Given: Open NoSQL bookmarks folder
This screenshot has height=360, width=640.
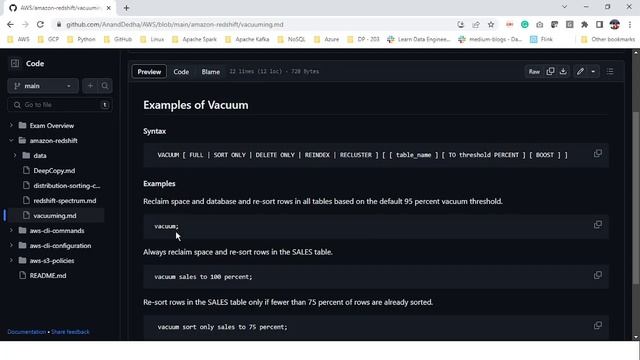Looking at the screenshot, I should pyautogui.click(x=291, y=39).
